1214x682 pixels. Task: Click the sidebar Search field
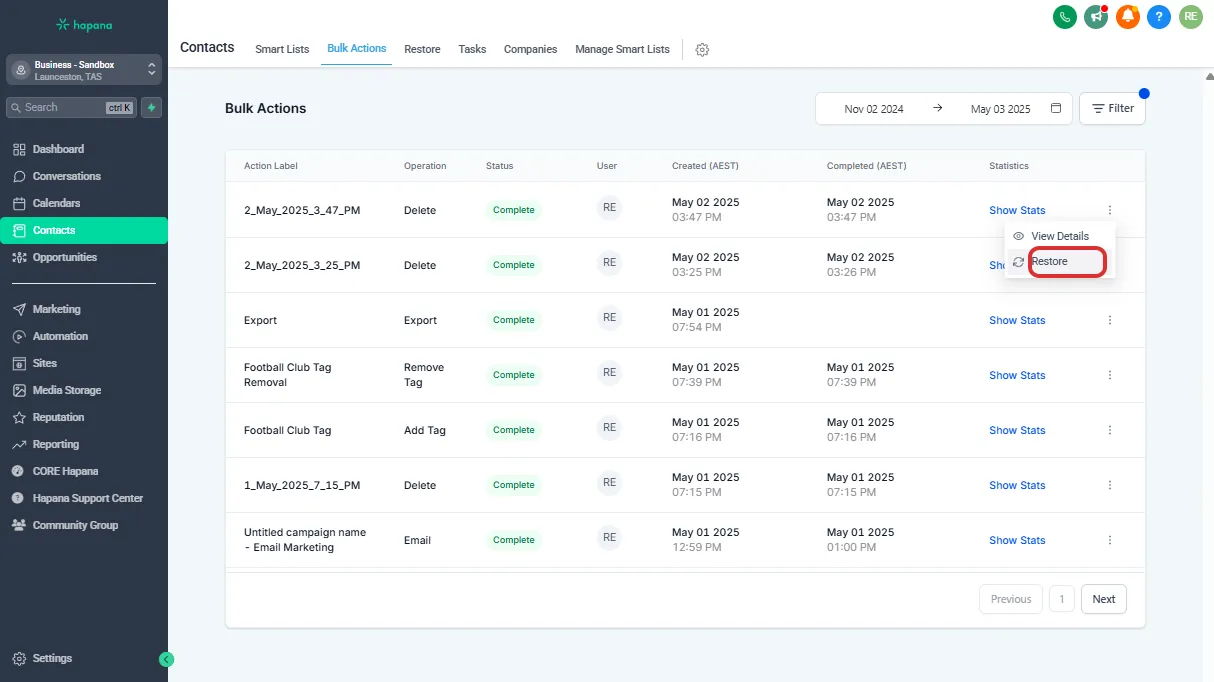65,107
